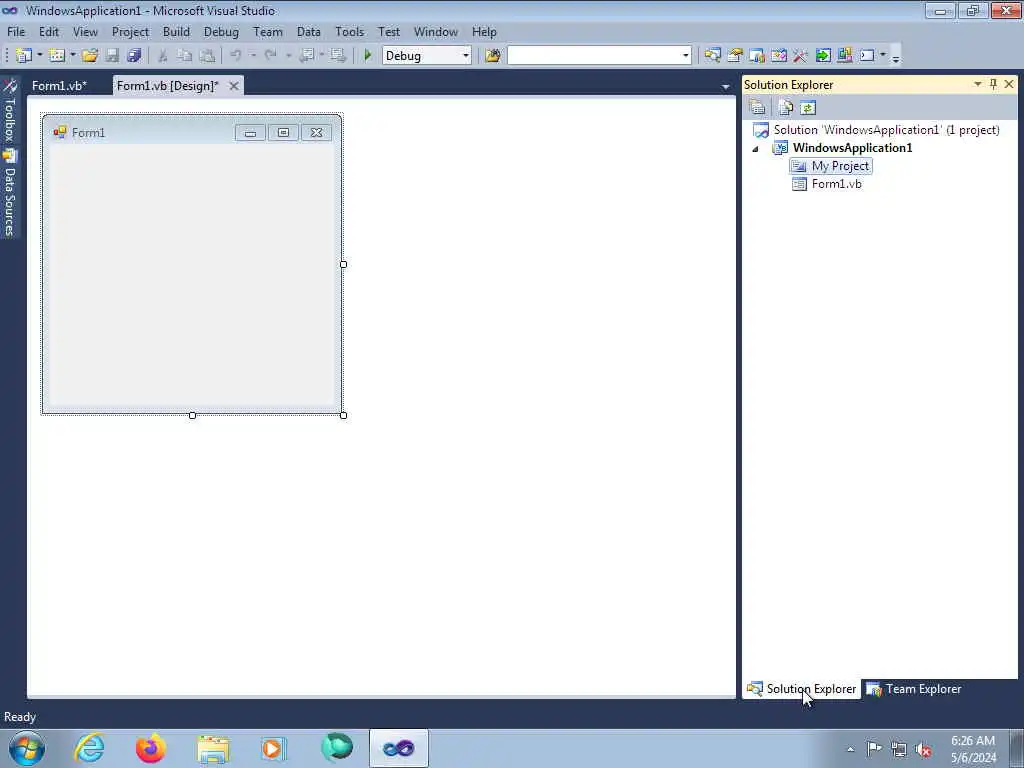The image size is (1024, 768).
Task: Open the Window menu
Action: 436,31
